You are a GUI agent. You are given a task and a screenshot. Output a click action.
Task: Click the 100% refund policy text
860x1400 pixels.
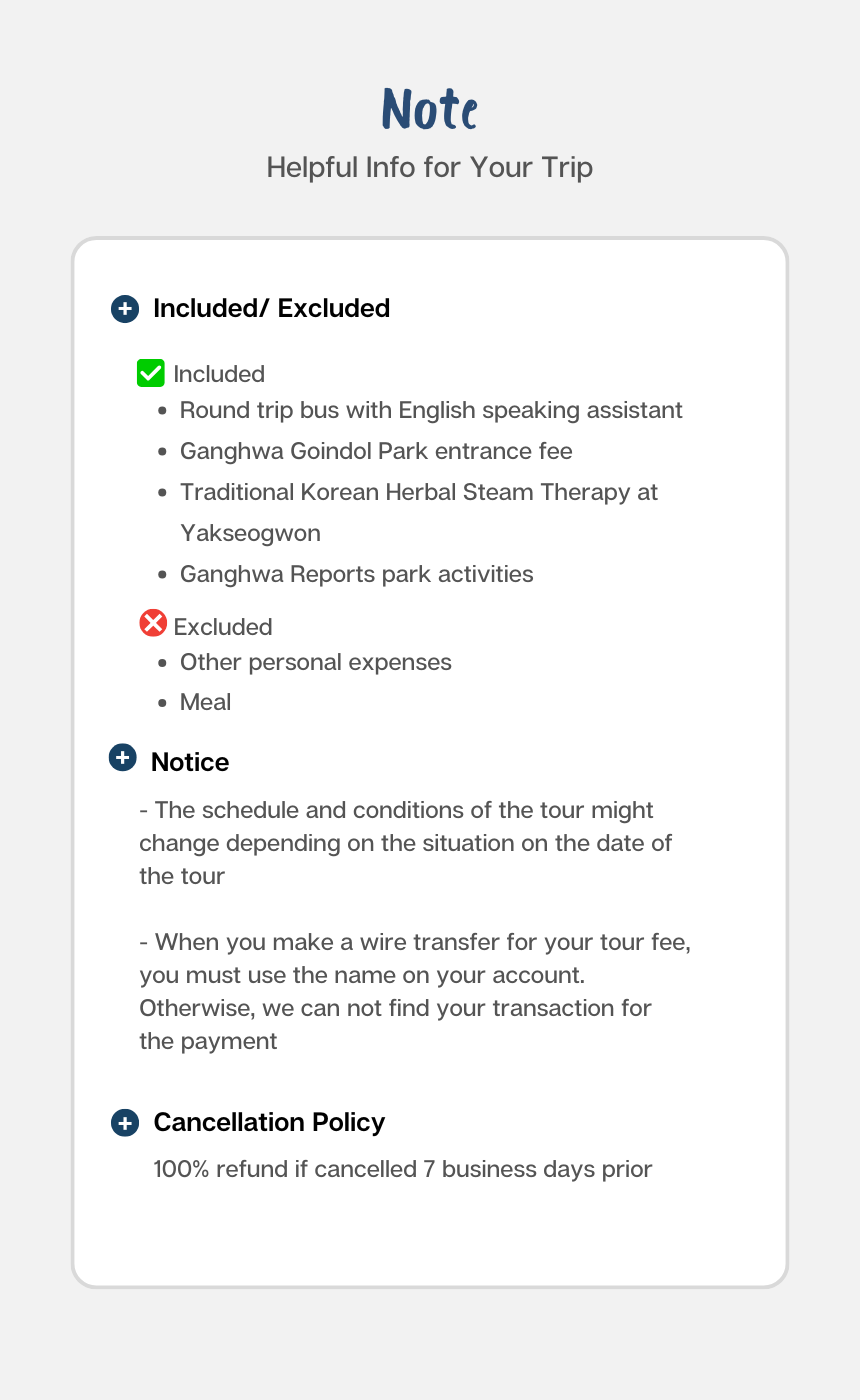coord(402,1169)
